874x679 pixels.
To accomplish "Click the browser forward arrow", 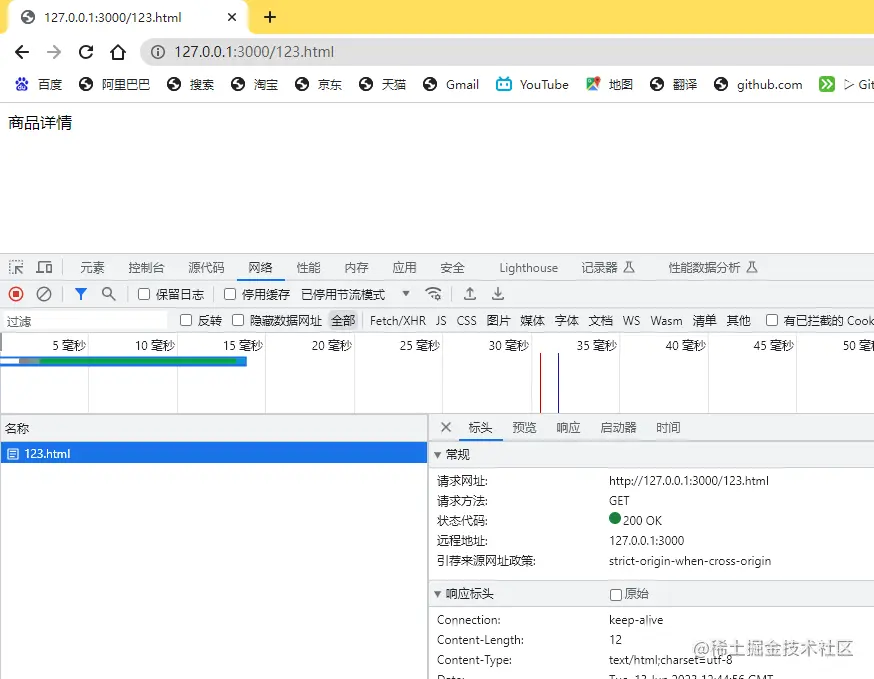I will [54, 52].
